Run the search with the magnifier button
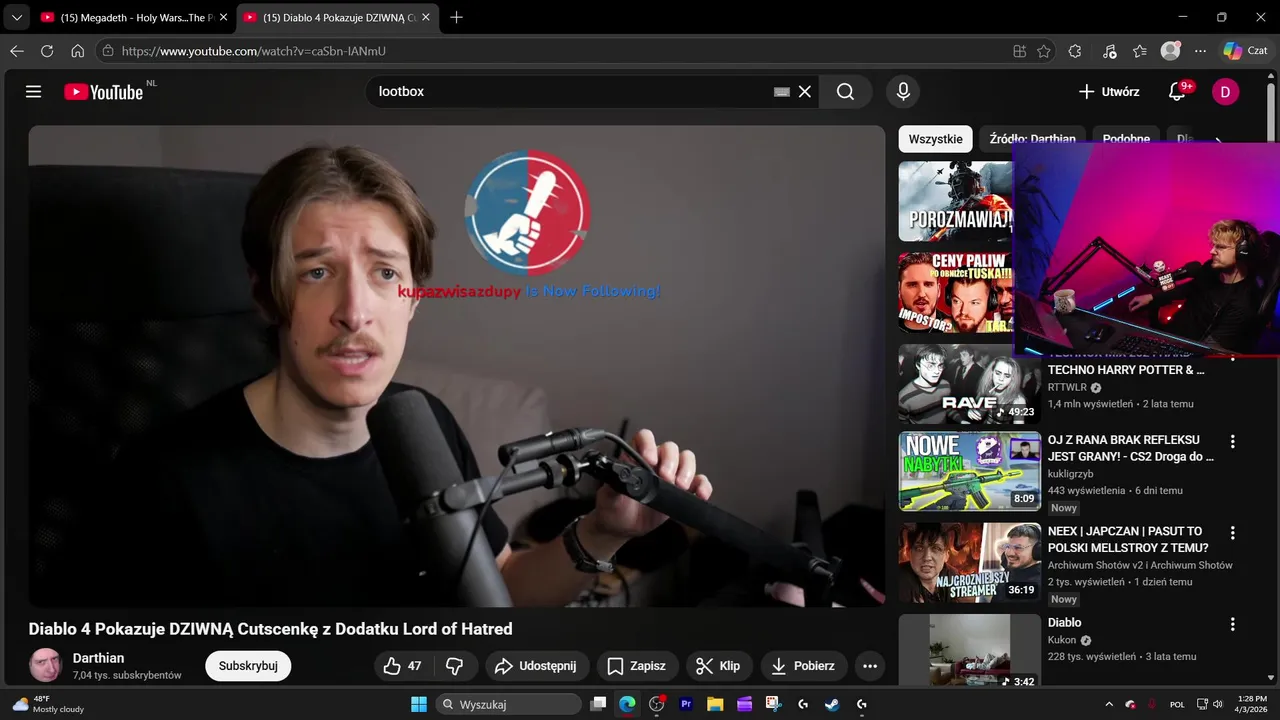The image size is (1280, 720). 846,92
